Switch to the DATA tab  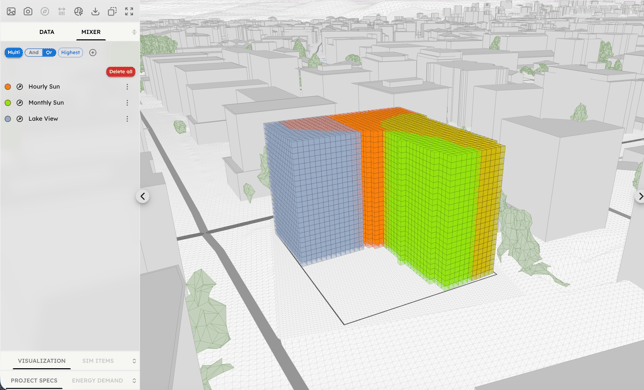(47, 32)
